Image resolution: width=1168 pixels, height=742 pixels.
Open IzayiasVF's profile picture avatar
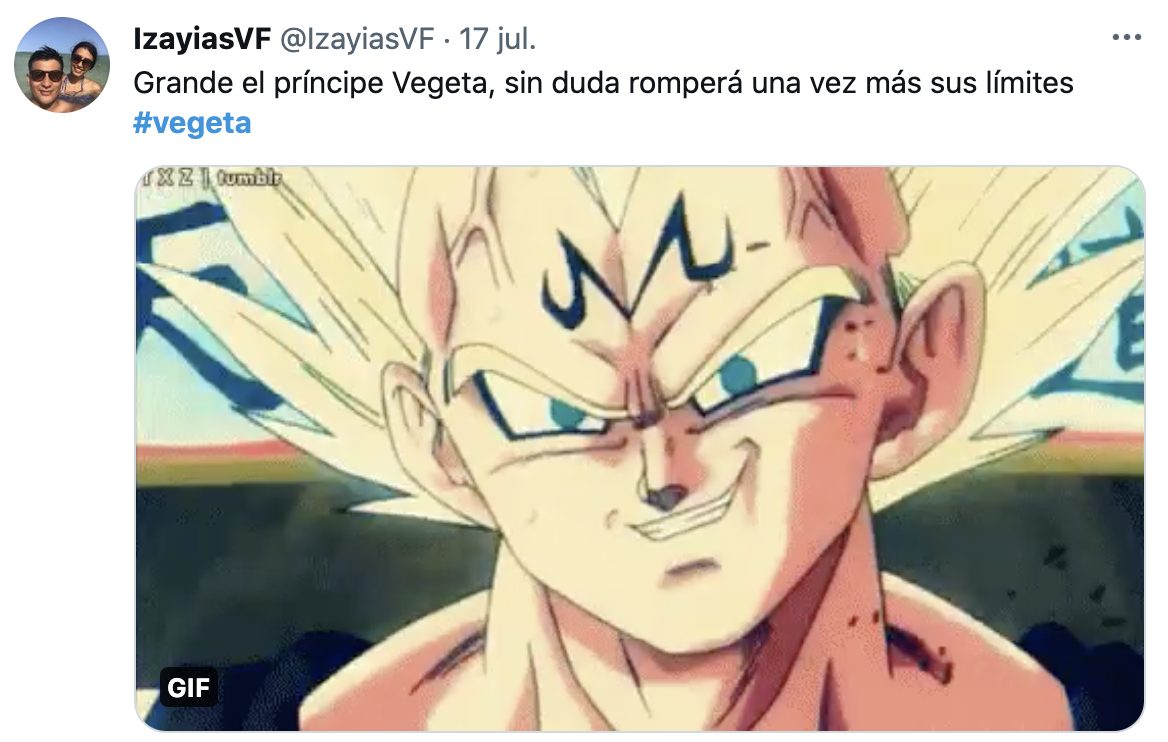pyautogui.click(x=62, y=65)
